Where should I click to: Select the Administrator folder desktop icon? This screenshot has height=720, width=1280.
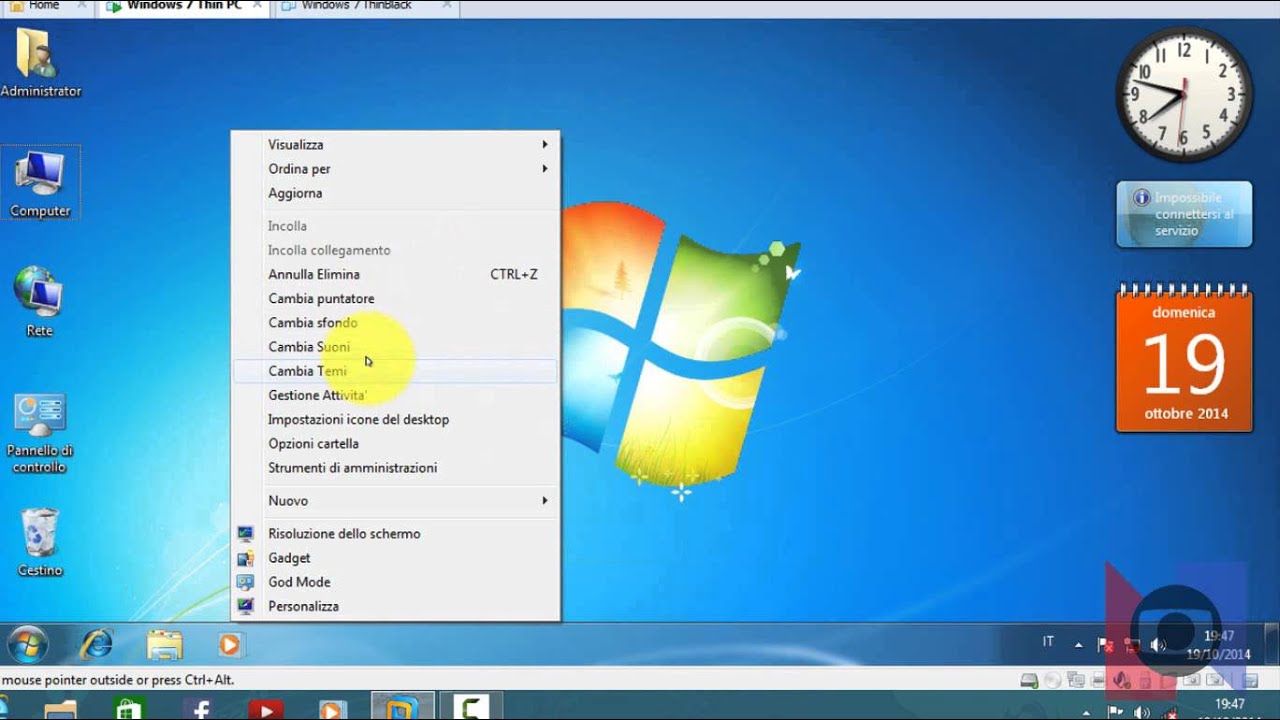tap(40, 64)
